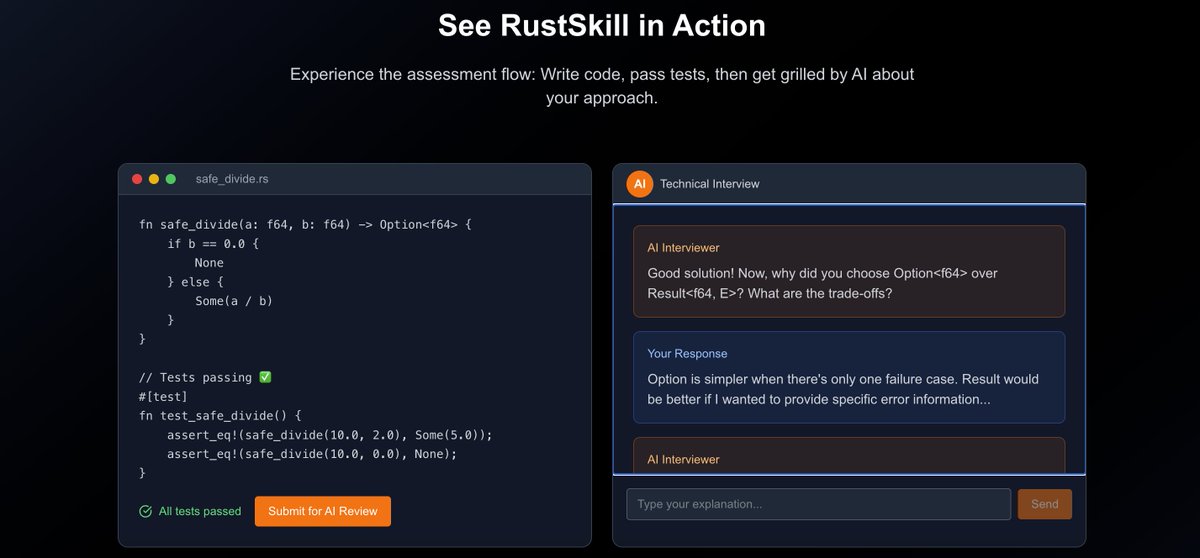The height and width of the screenshot is (558, 1200).
Task: Click the 'All tests passed' status text
Action: coord(200,511)
